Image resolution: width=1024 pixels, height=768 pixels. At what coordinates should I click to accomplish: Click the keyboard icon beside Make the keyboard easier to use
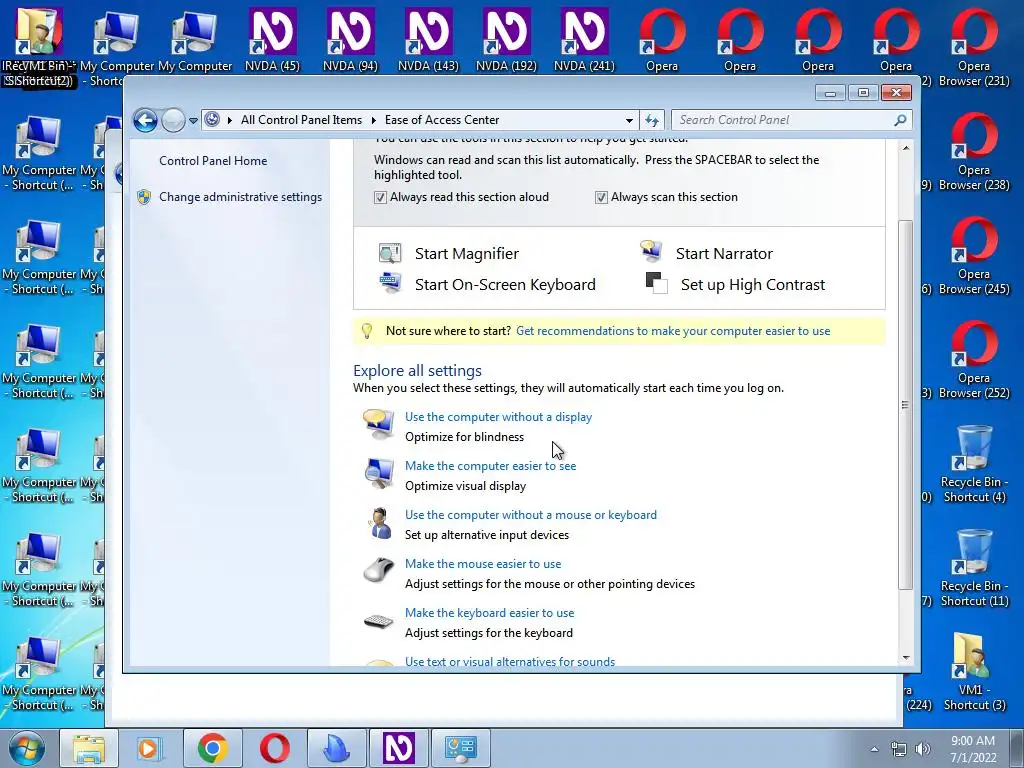379,621
